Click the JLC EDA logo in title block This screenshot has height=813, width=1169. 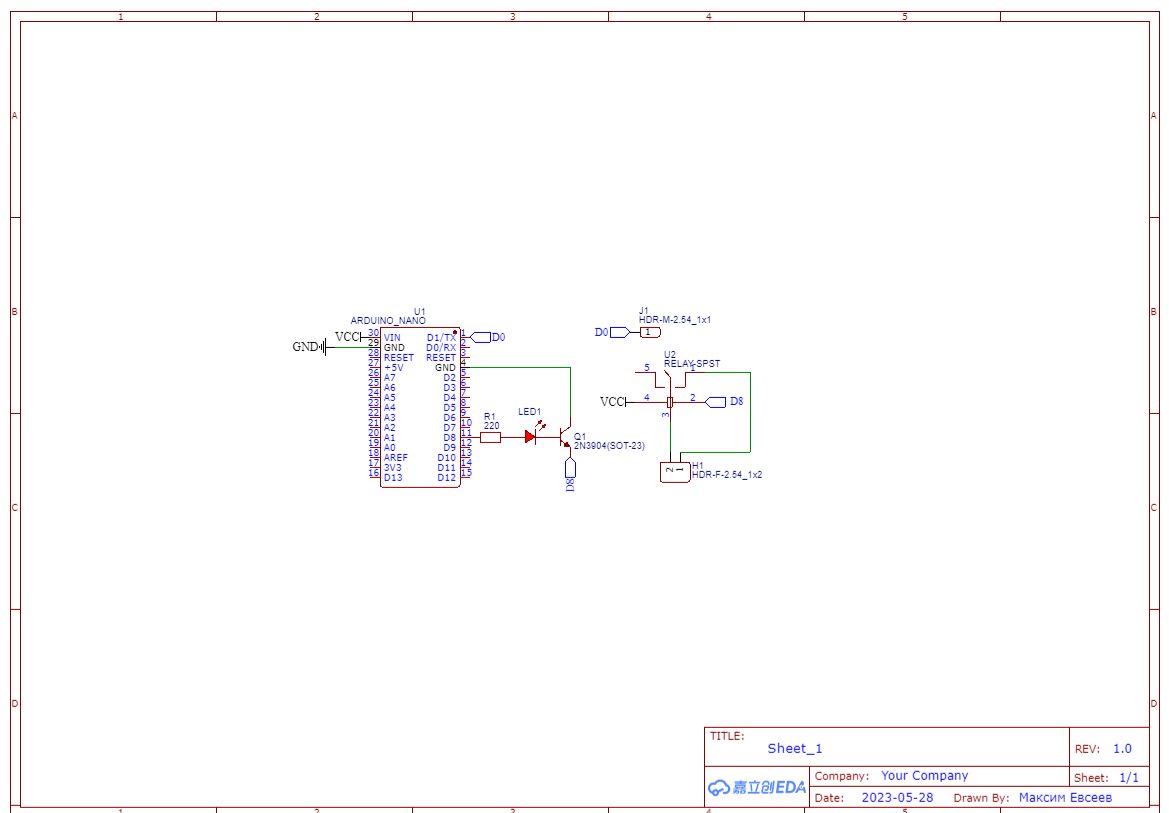757,787
